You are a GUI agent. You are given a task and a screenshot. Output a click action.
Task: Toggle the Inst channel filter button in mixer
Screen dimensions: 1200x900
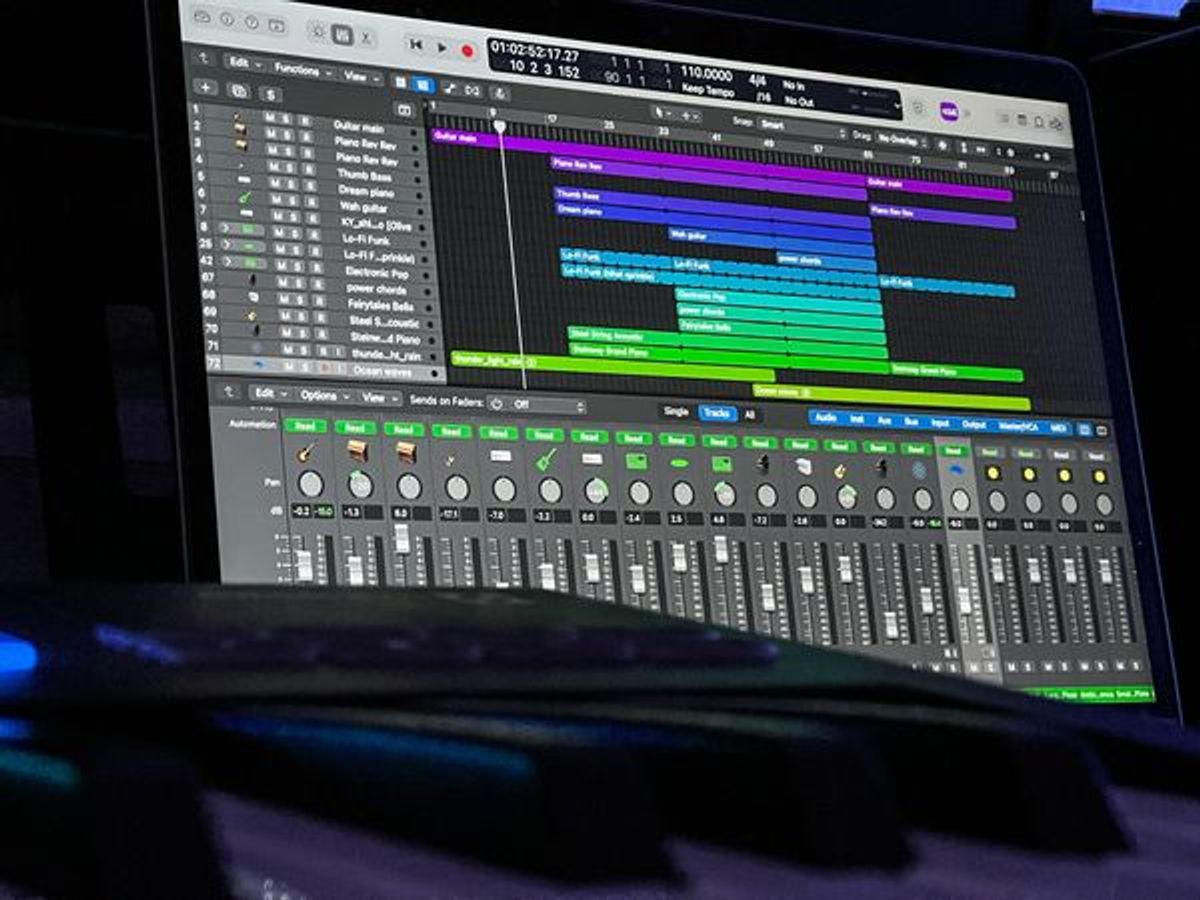coord(857,420)
